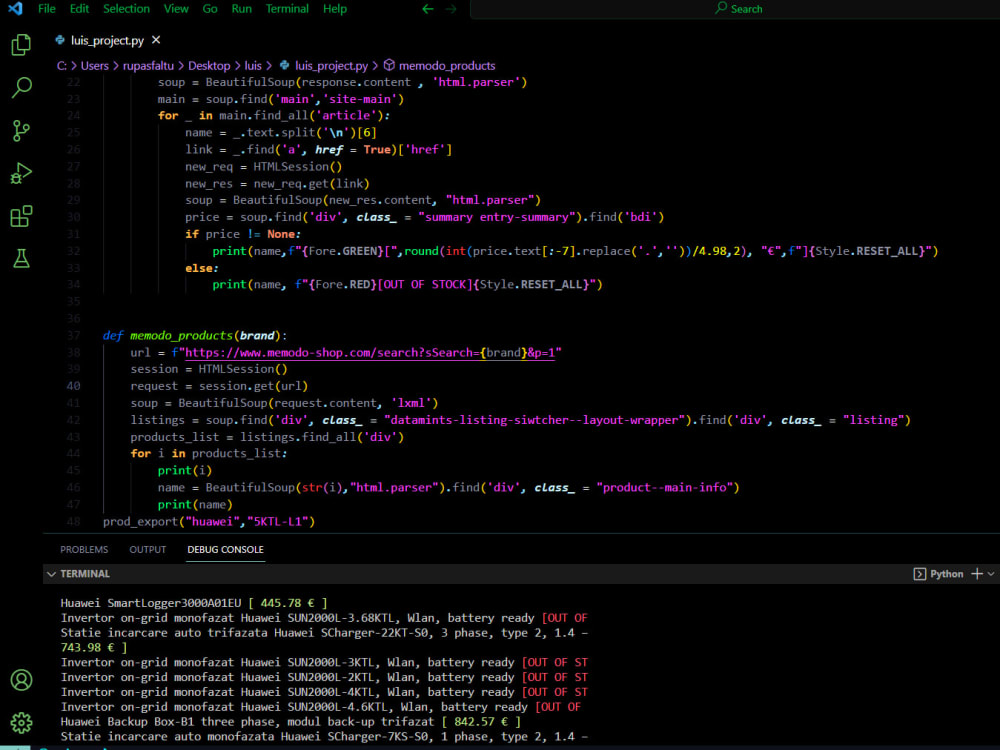Click the VS Code logo icon
The height and width of the screenshot is (750, 1000).
pos(15,8)
